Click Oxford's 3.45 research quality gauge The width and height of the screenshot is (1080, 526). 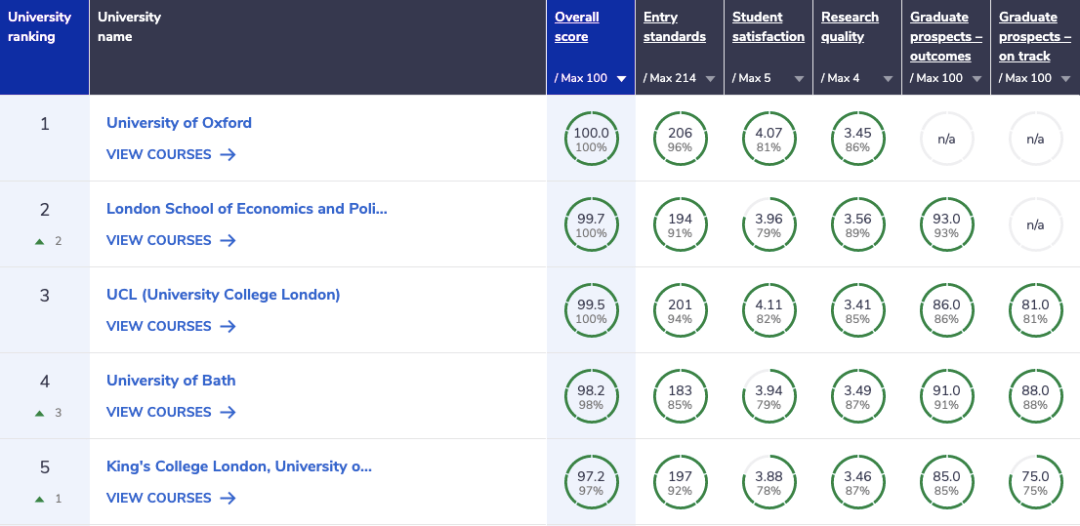click(858, 138)
